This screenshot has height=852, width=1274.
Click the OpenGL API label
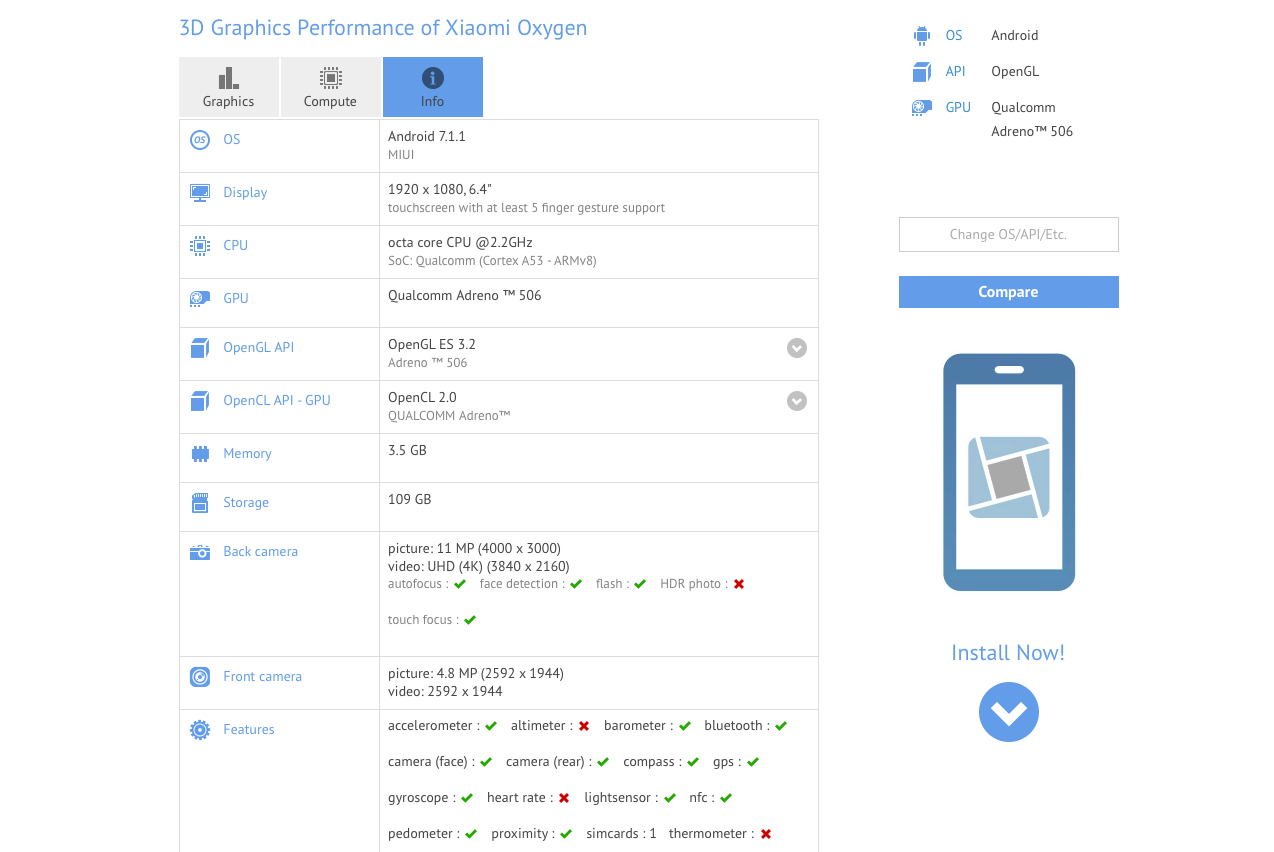click(259, 348)
